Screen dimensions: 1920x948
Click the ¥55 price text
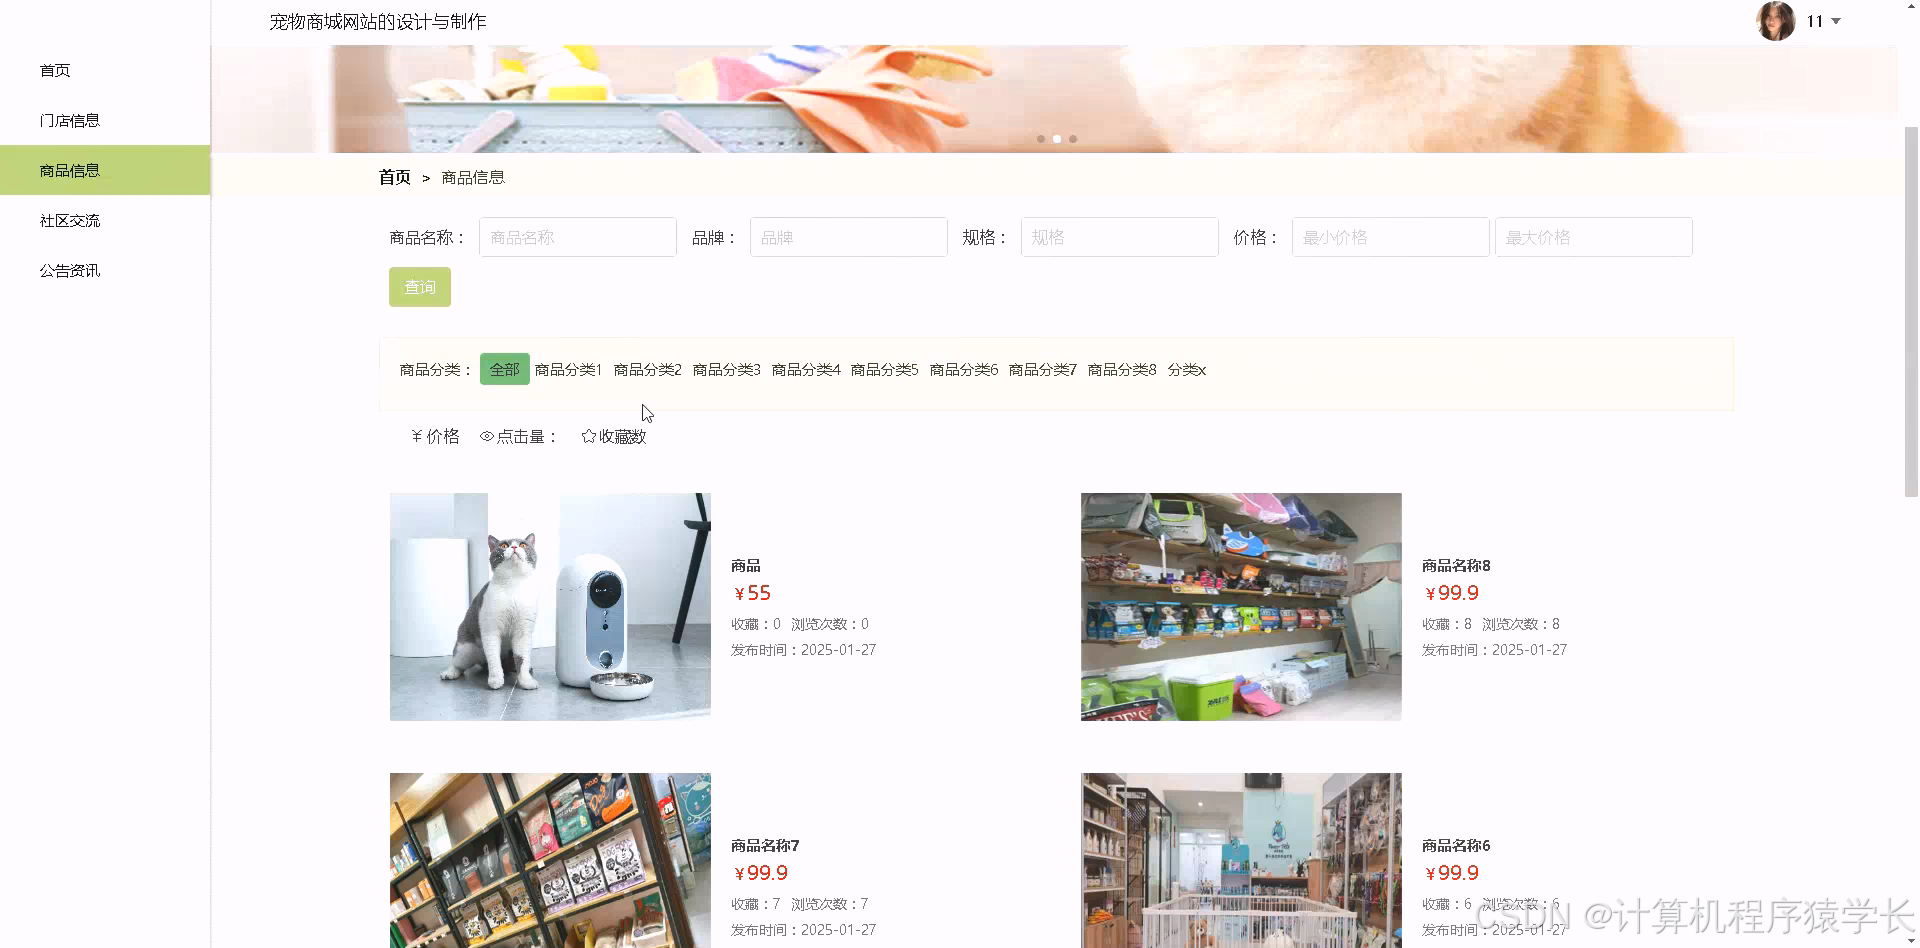coord(752,593)
